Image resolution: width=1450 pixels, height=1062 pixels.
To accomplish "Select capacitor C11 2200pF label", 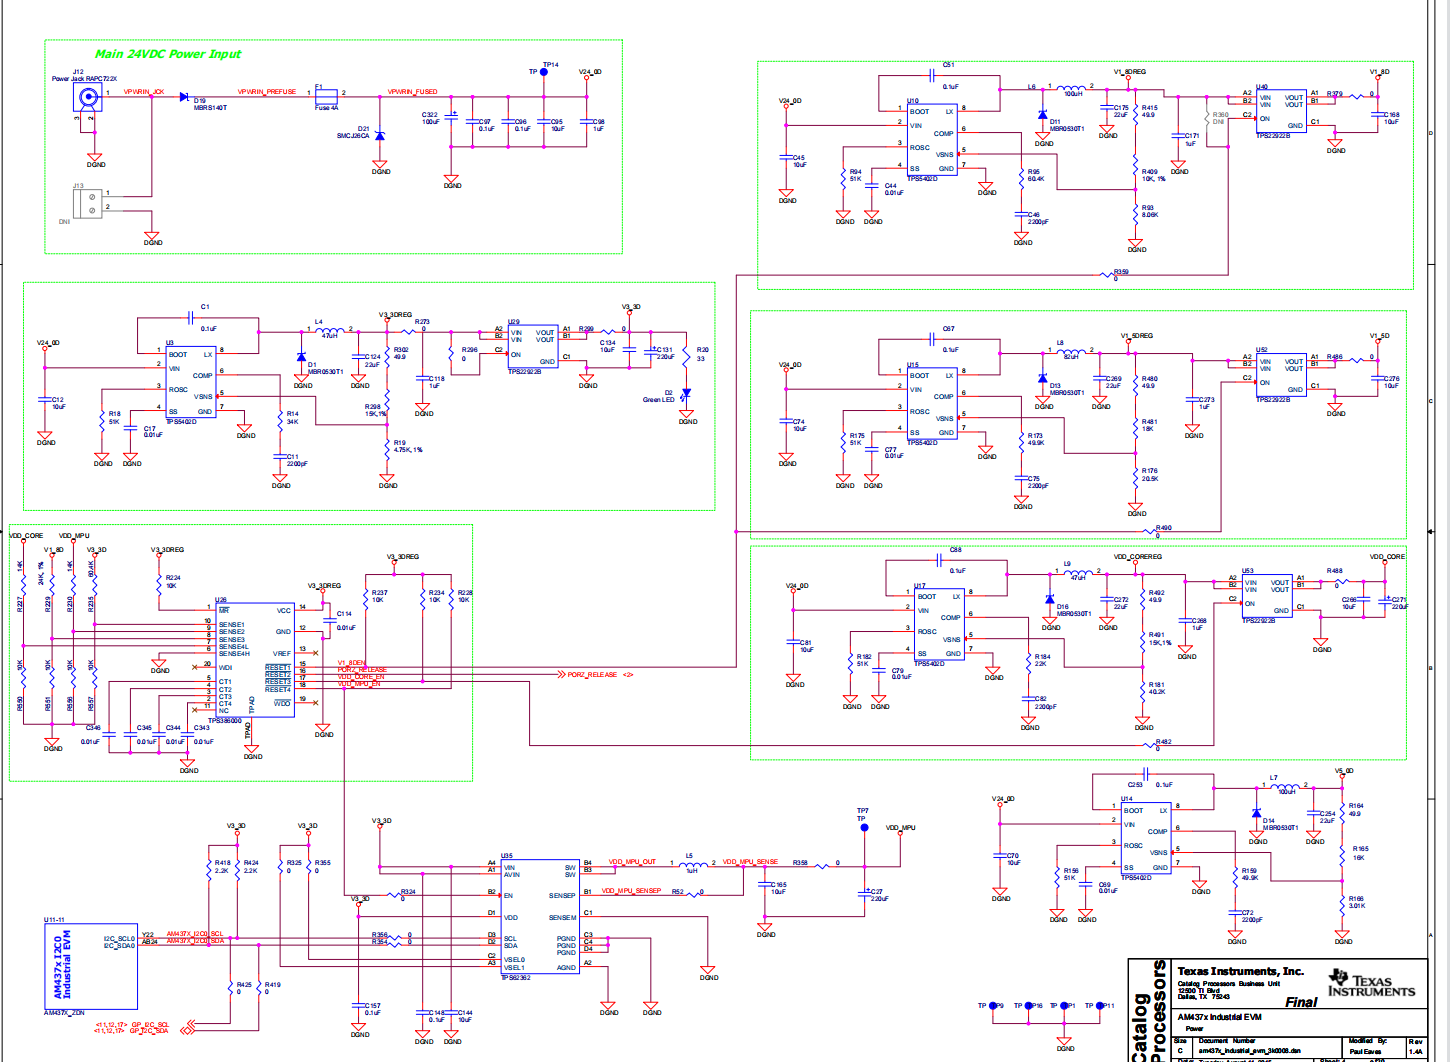I will coord(297,460).
